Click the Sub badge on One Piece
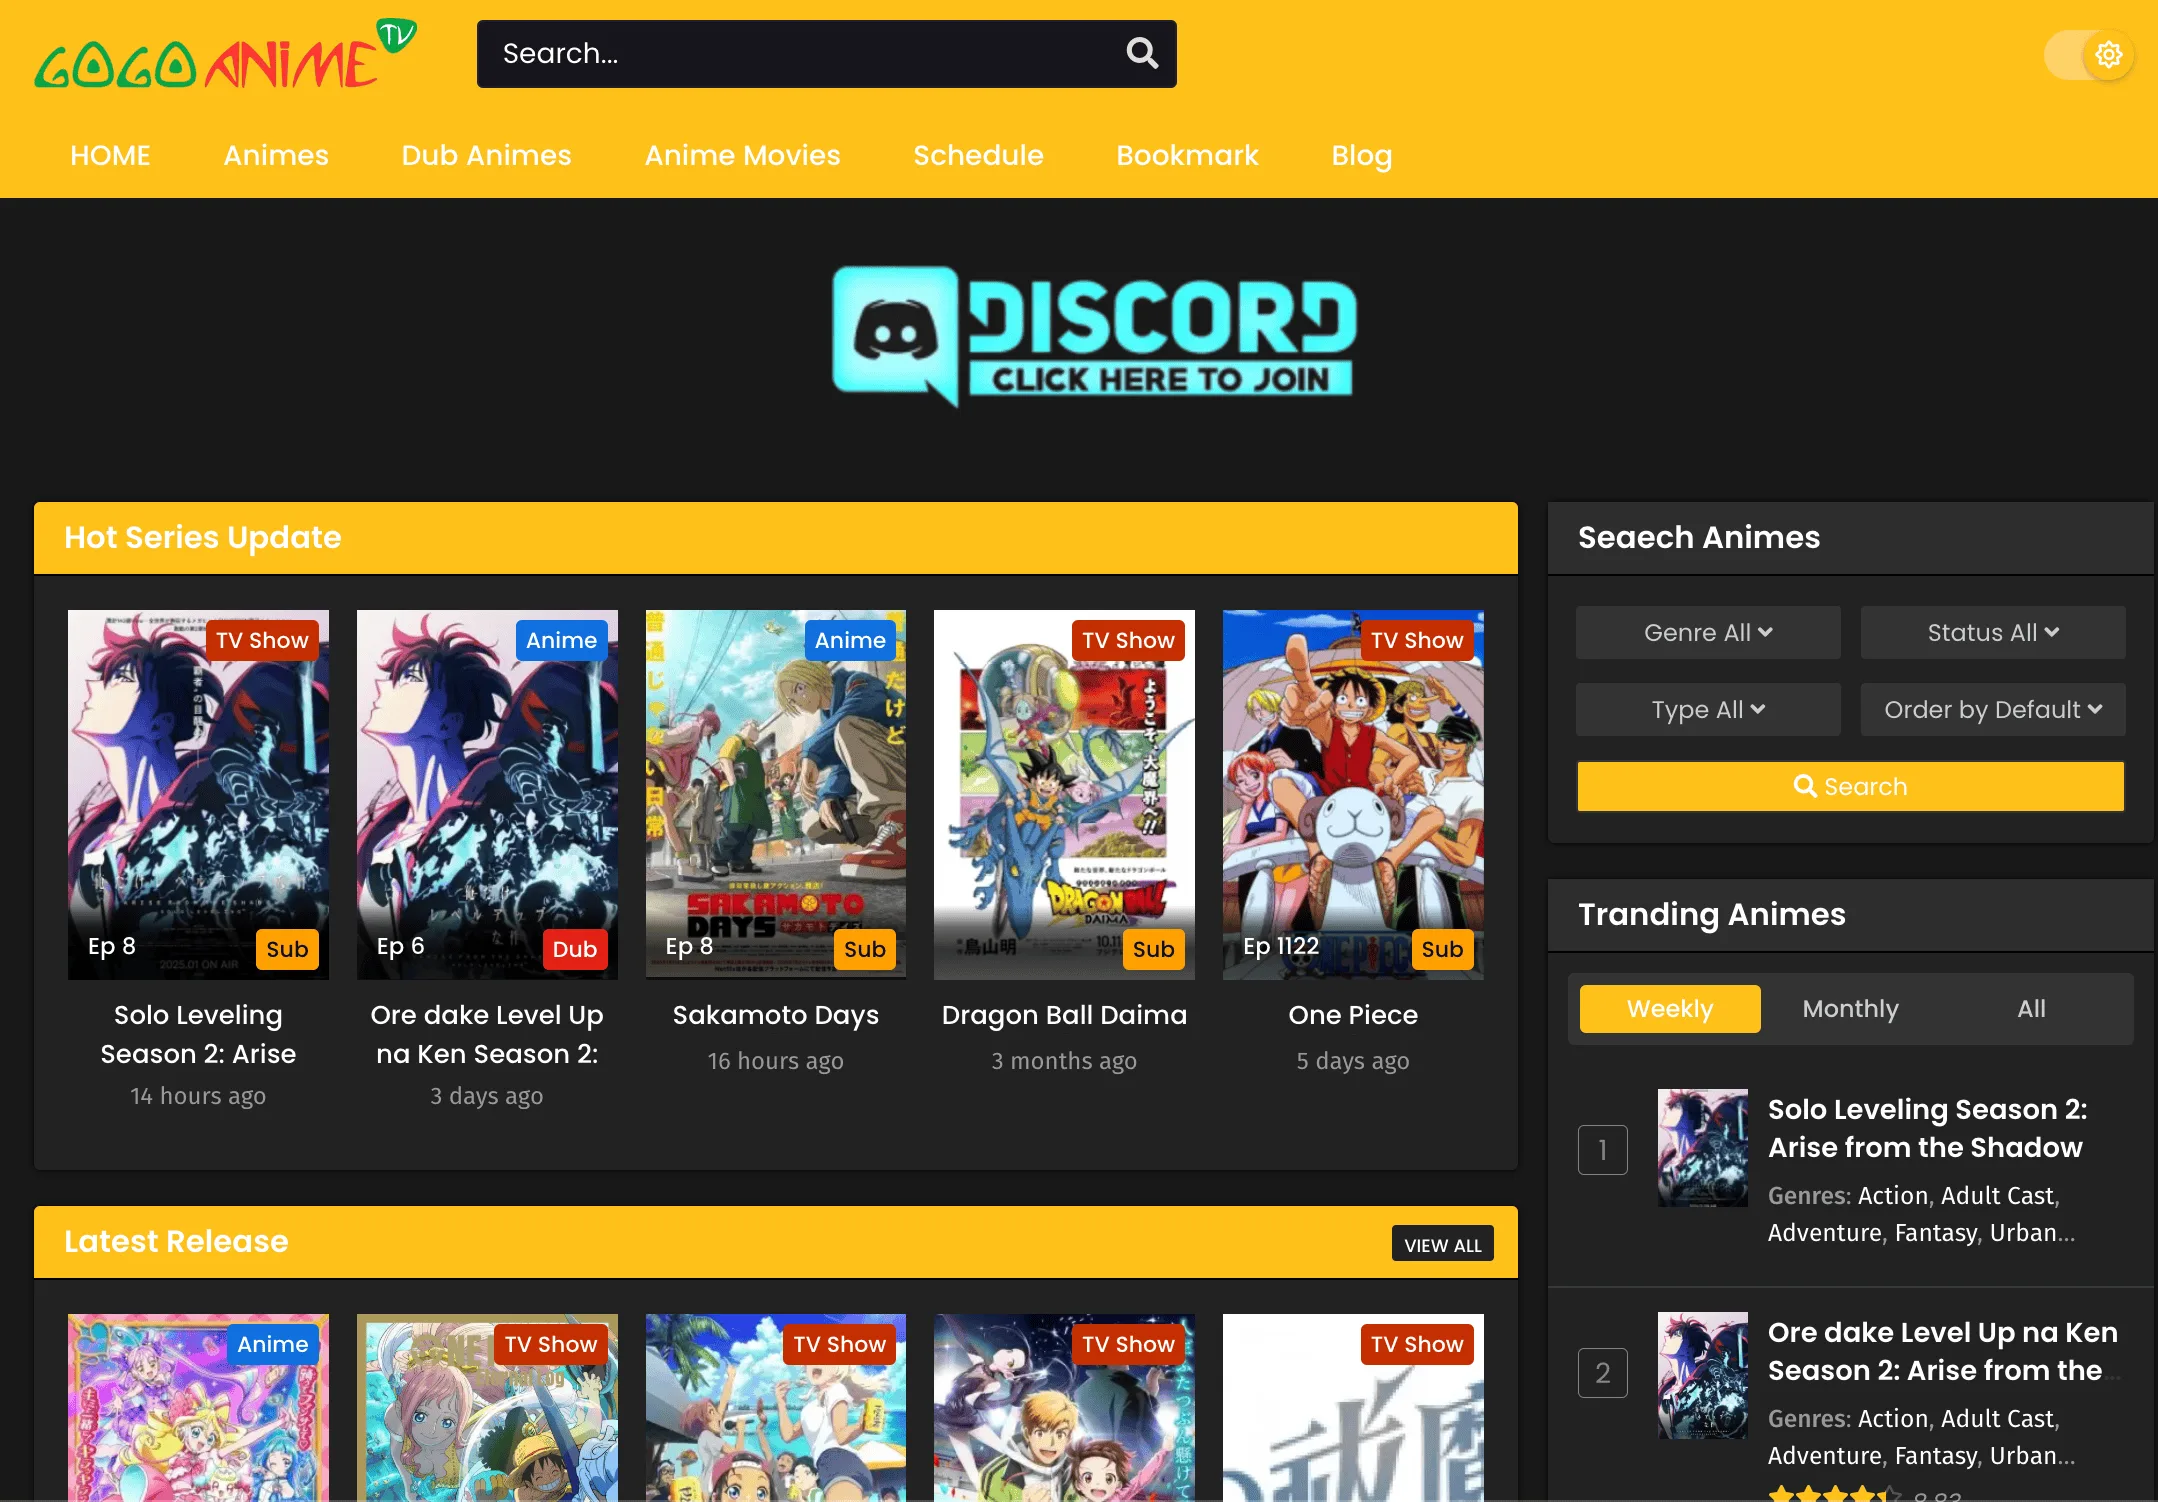 (x=1441, y=949)
